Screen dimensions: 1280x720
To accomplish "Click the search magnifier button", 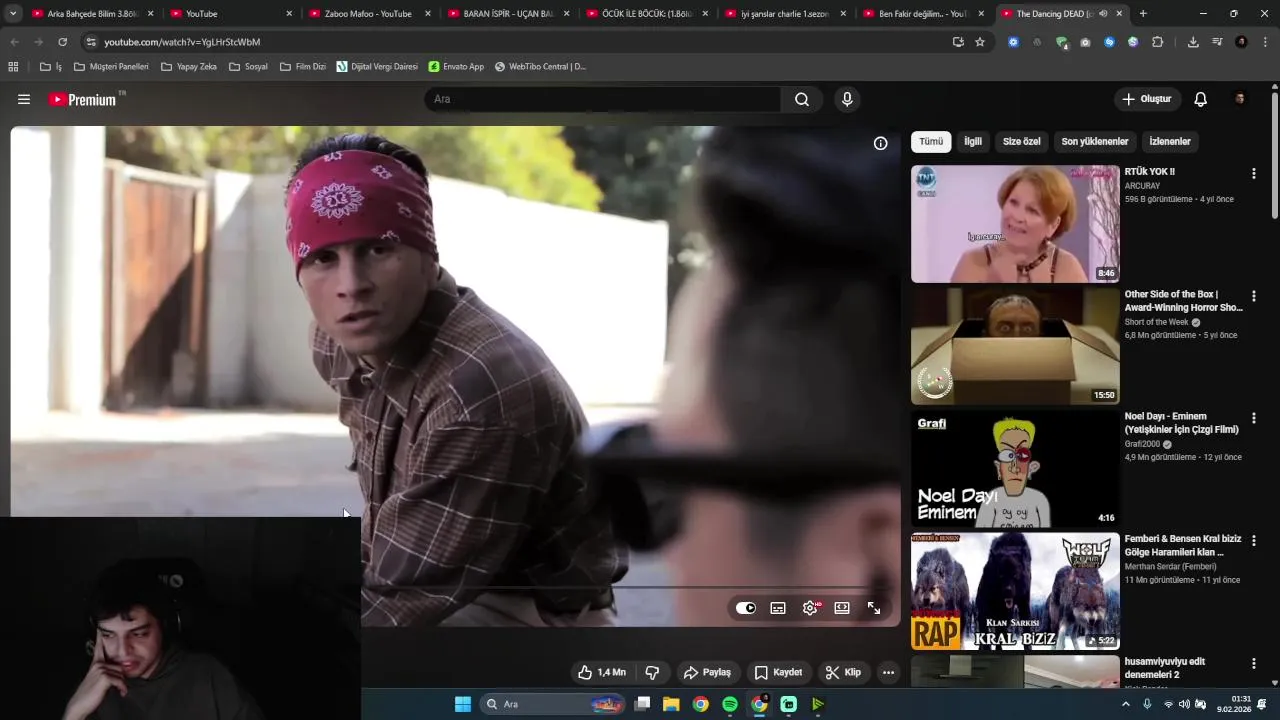I will tap(802, 99).
